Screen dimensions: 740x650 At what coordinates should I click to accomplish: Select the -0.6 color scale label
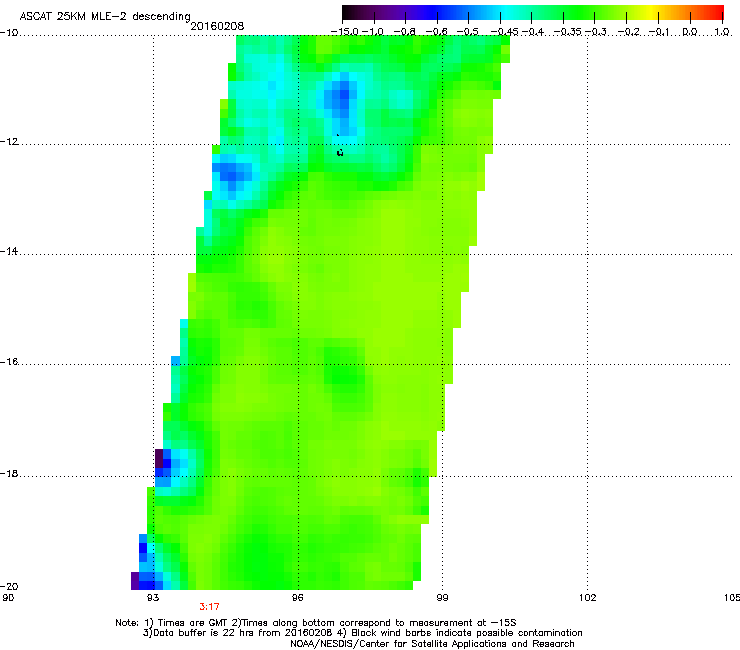437,32
